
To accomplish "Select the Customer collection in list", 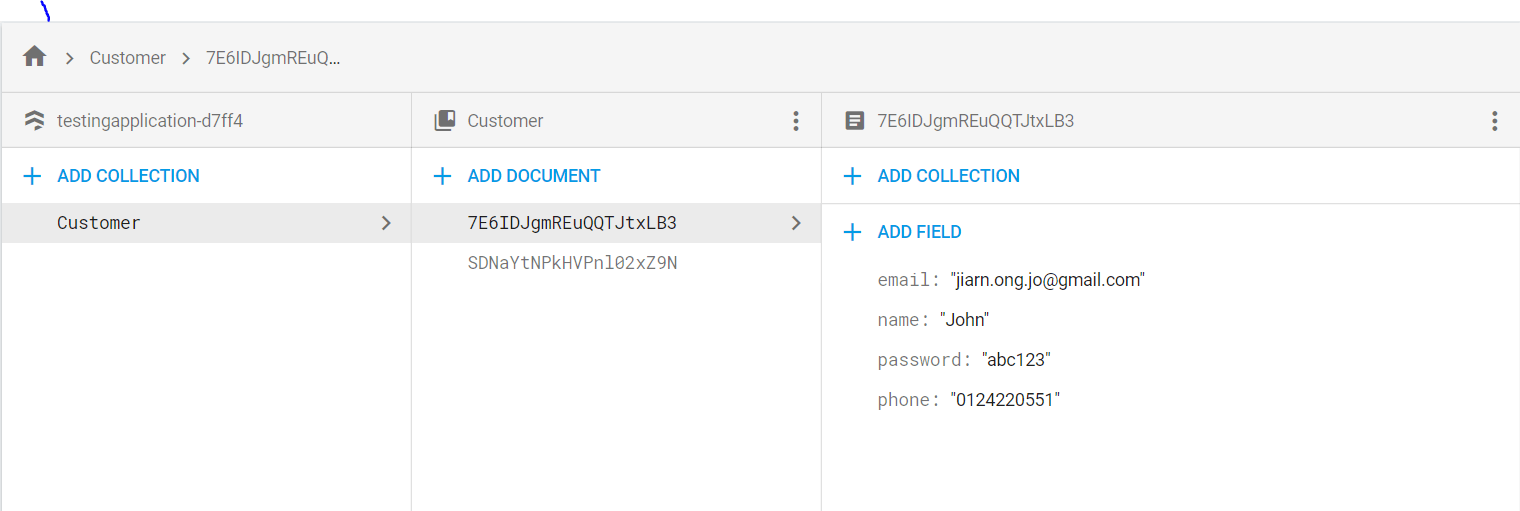I will click(x=99, y=223).
